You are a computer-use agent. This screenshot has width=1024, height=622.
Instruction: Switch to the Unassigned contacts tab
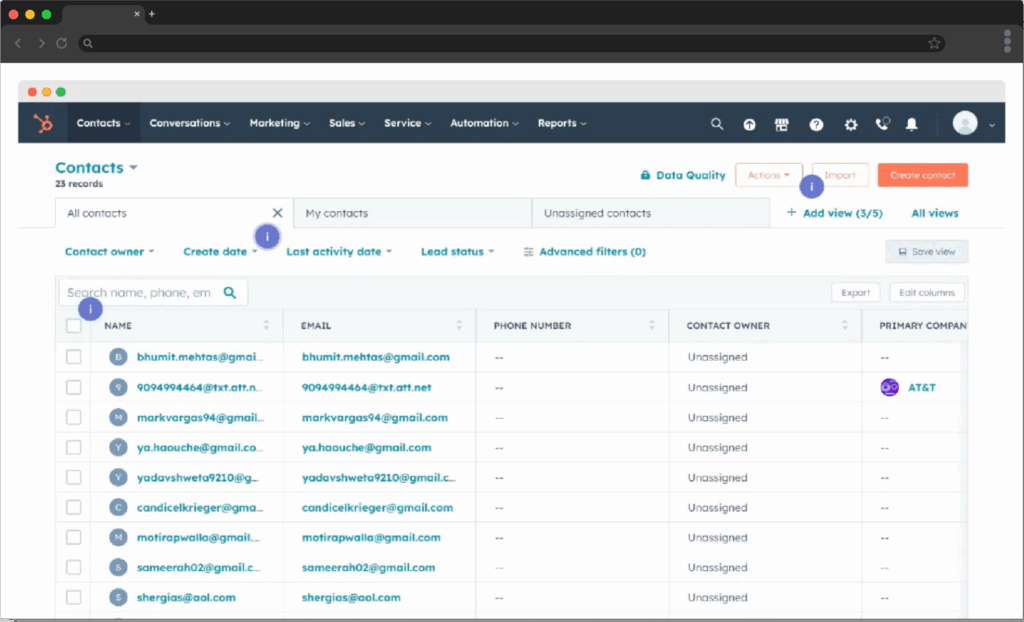[x=651, y=213]
